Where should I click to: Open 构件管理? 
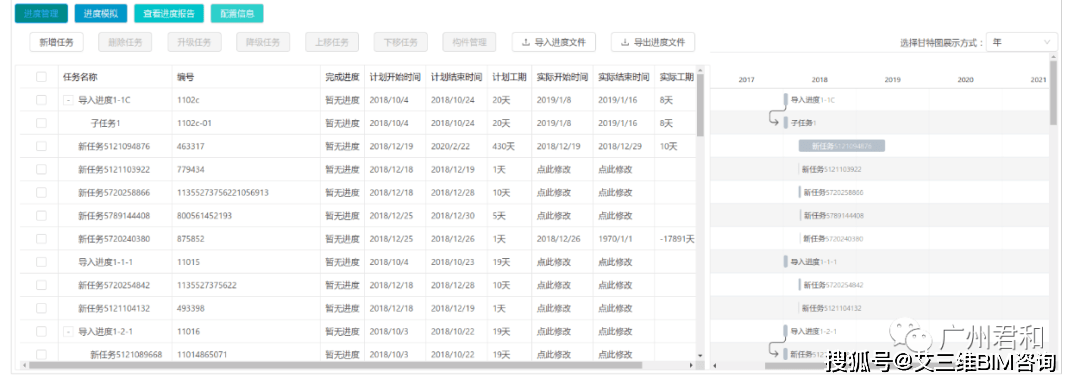[470, 42]
